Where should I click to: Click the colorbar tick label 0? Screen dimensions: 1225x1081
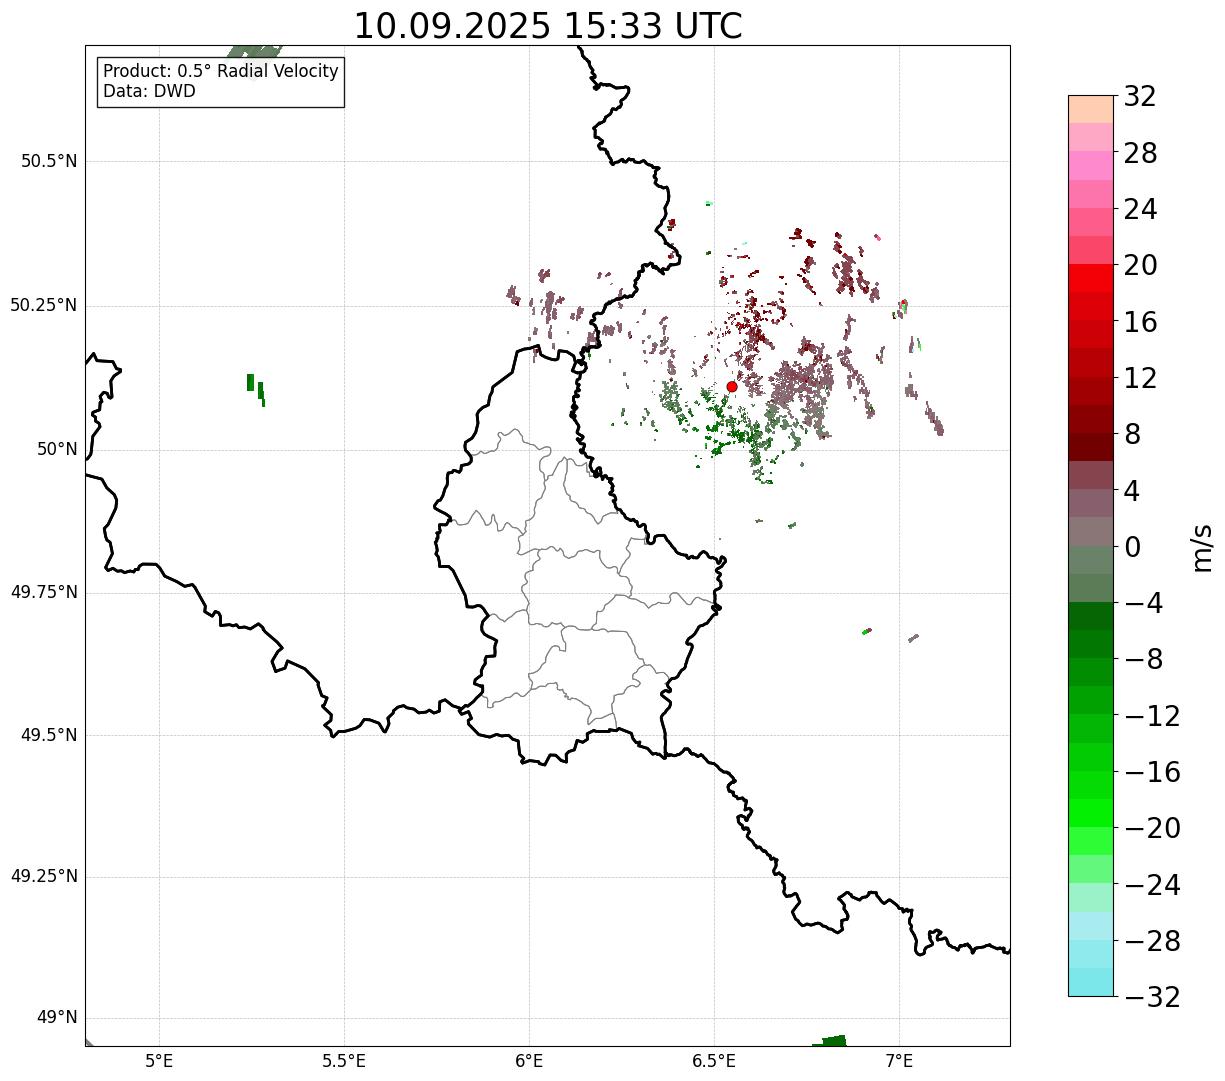(1132, 547)
